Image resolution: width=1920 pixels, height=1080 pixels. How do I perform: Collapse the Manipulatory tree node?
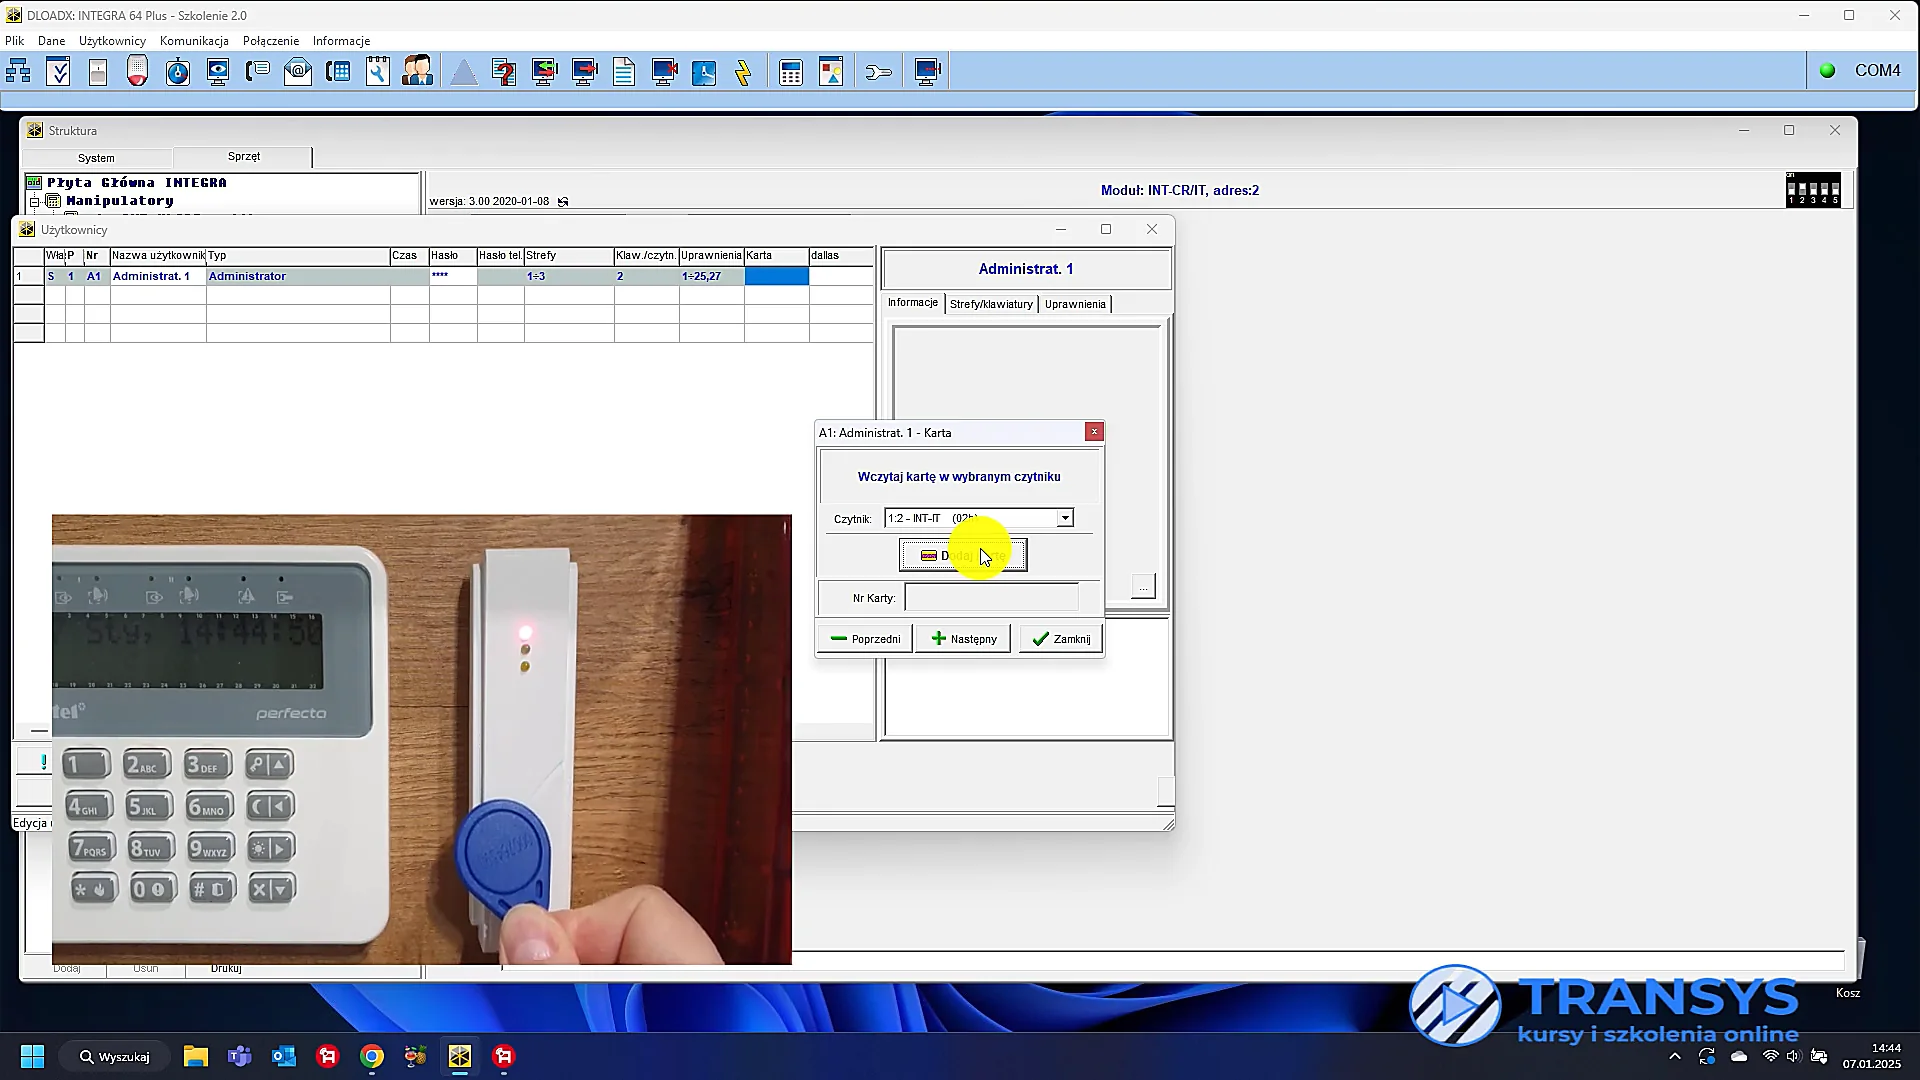pyautogui.click(x=34, y=201)
